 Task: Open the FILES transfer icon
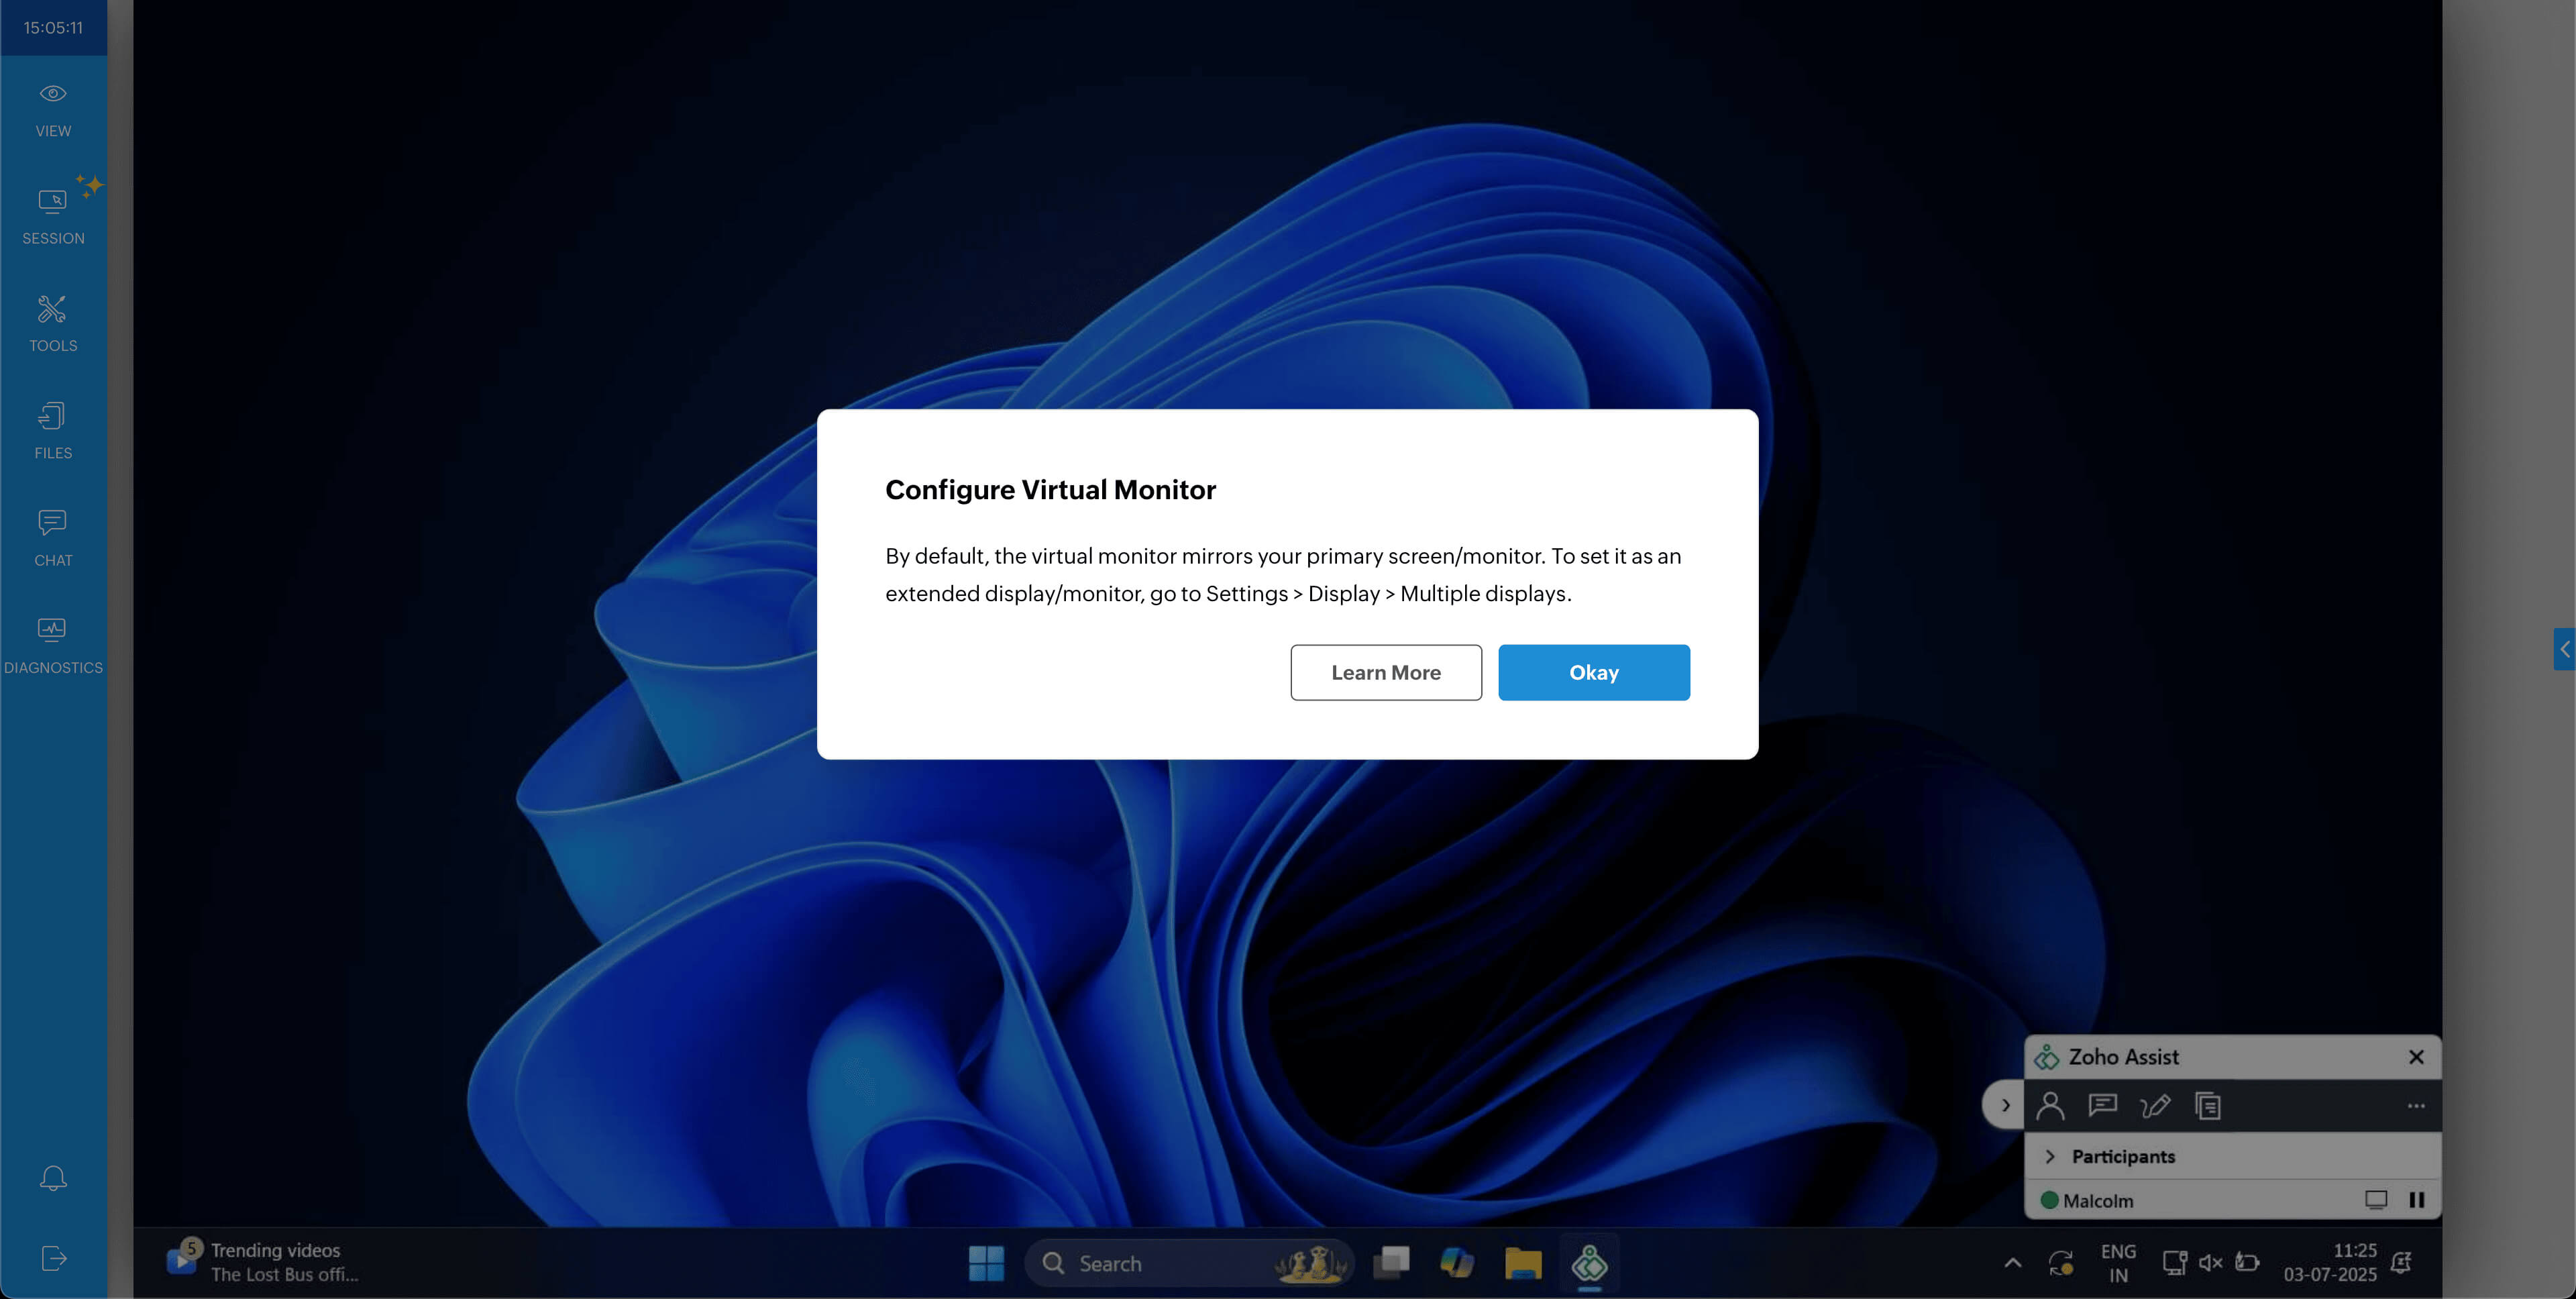53,430
